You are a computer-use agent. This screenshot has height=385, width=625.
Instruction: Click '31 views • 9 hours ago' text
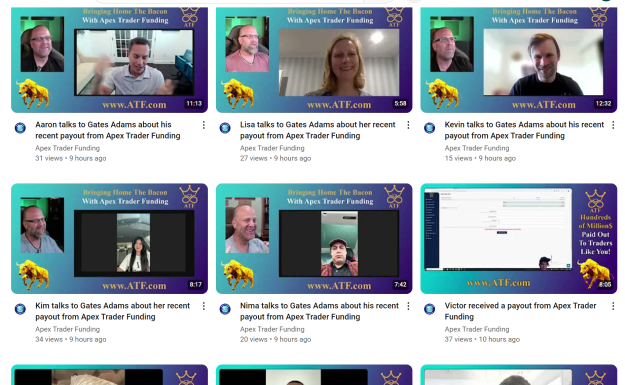click(71, 158)
